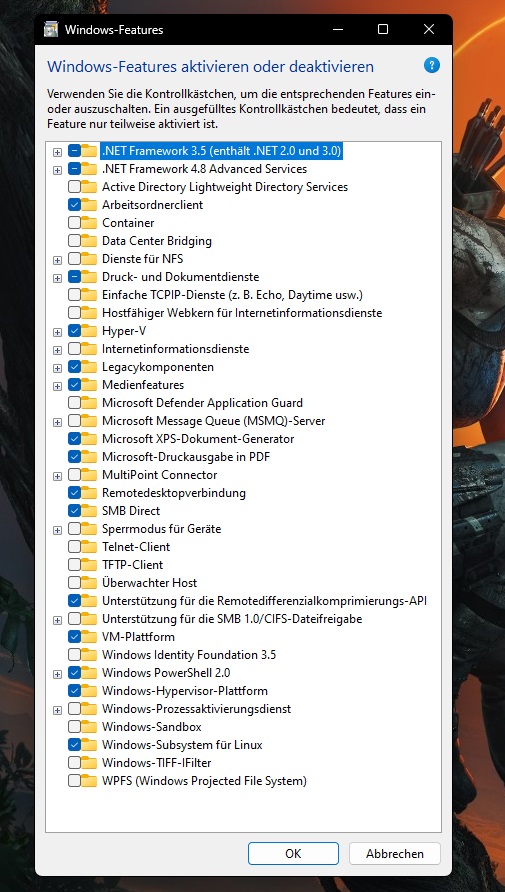Uncheck Remotedesktopverbindung checkbox

tap(74, 493)
